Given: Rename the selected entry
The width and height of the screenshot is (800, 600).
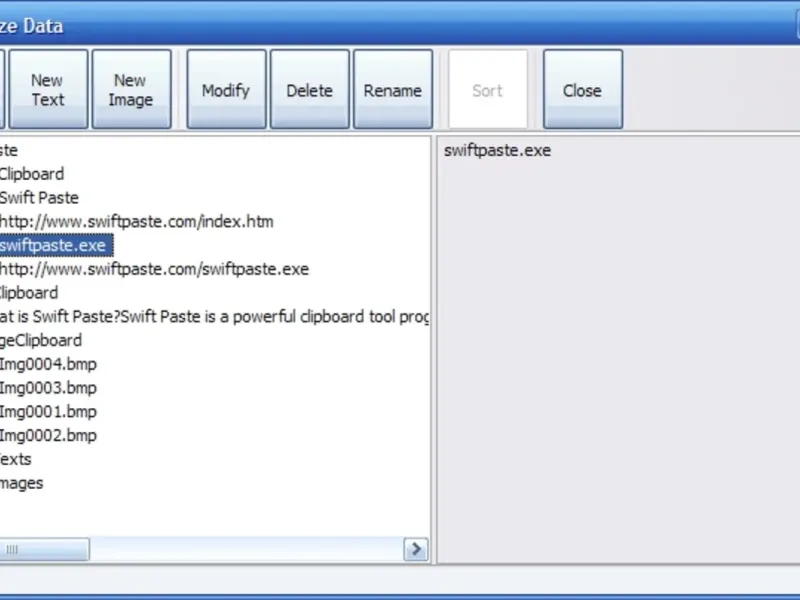Looking at the screenshot, I should (x=393, y=89).
